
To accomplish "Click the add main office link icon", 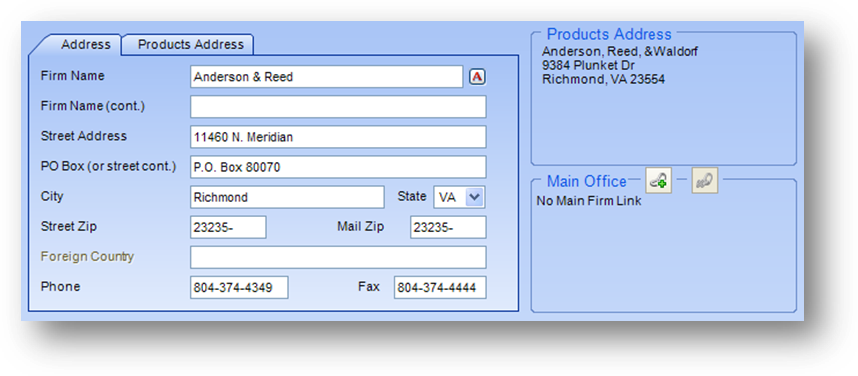I will 658,181.
